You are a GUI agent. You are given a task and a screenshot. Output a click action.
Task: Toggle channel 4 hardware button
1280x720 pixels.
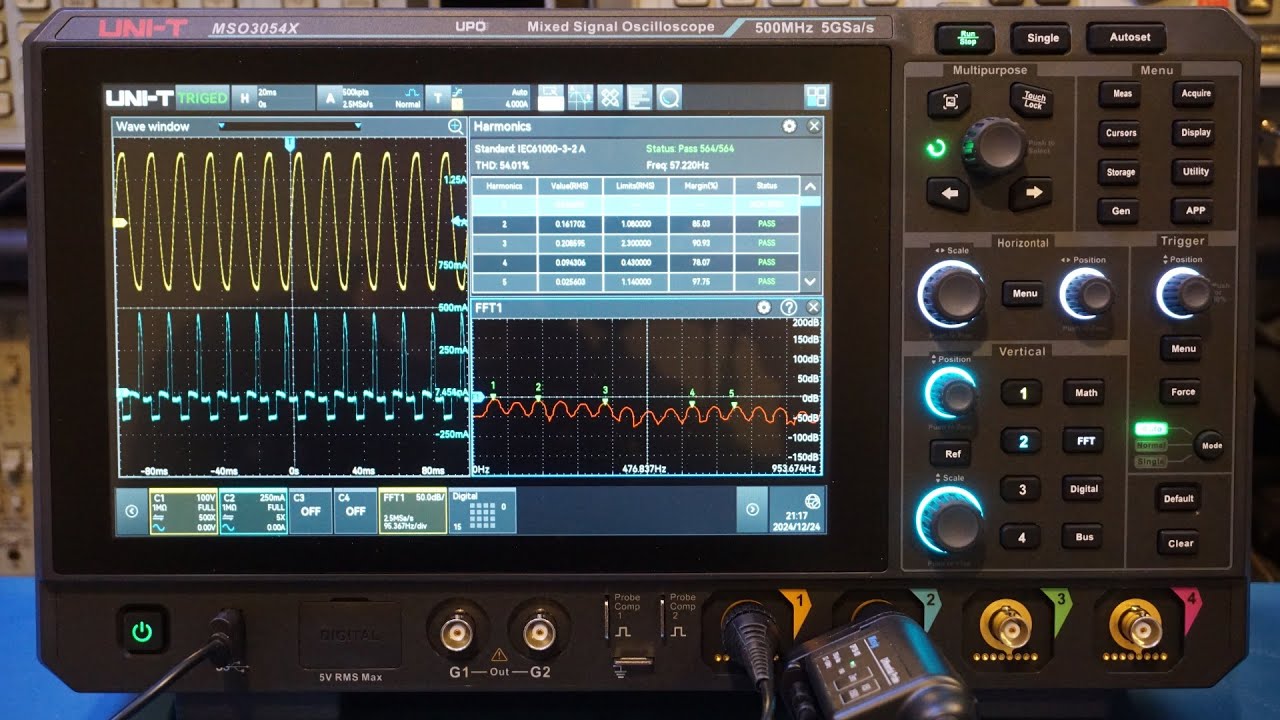click(x=1022, y=537)
